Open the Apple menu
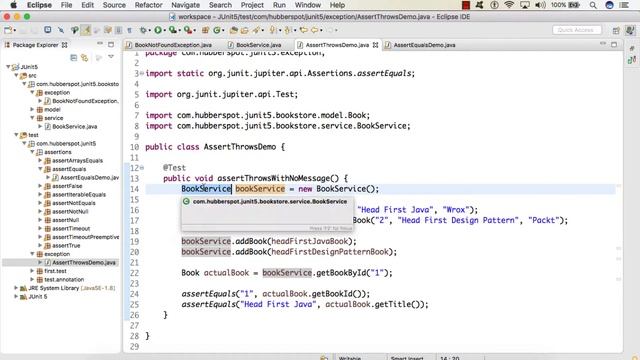640x360 pixels. (13, 5)
